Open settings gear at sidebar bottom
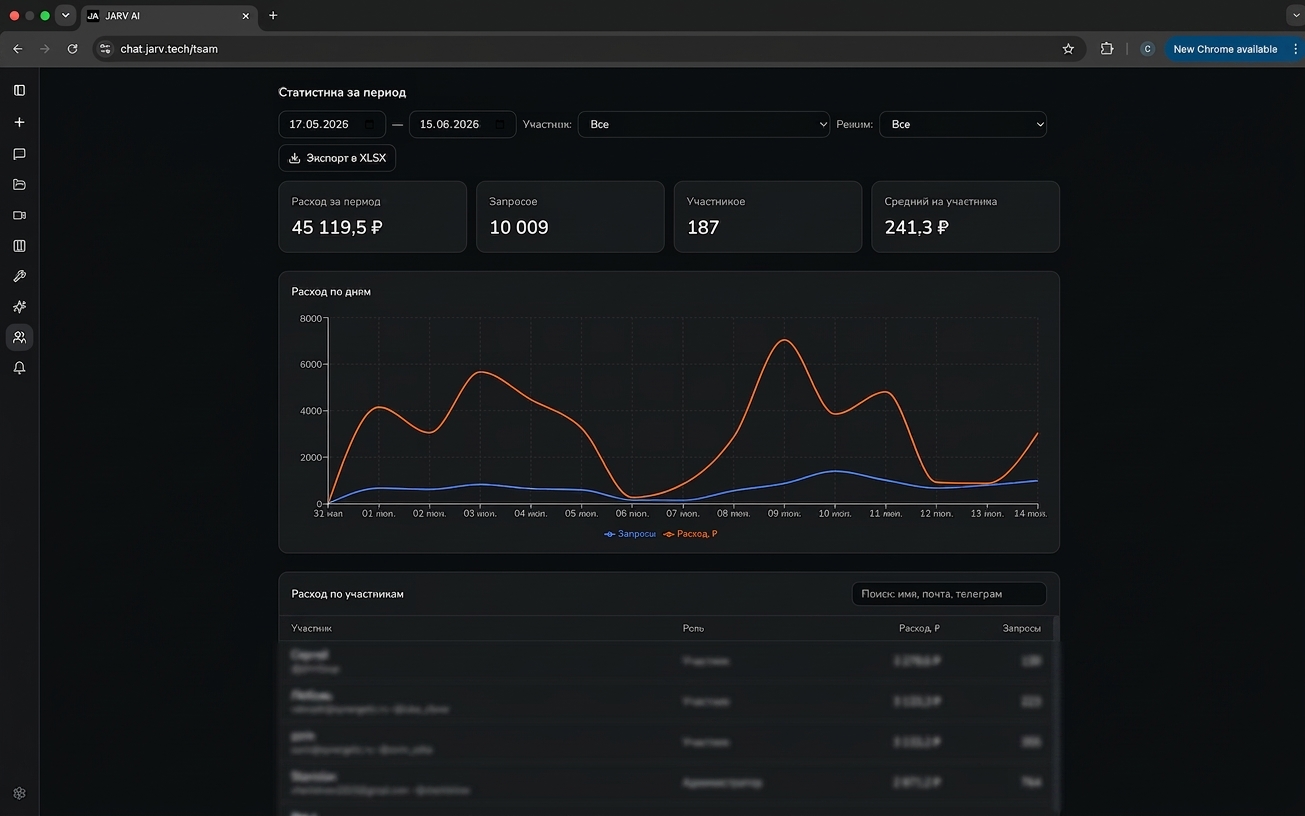The image size is (1305, 816). click(19, 793)
